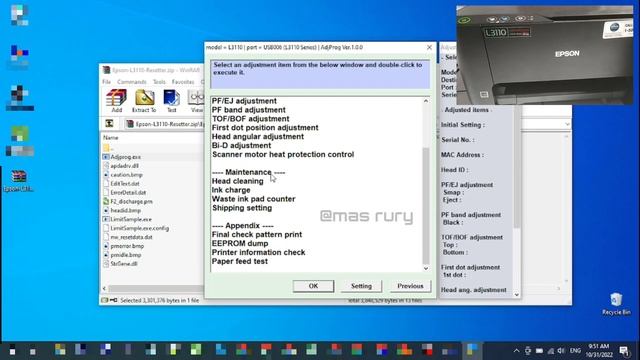Select Paper feed test item
This screenshot has height=360, width=640.
pos(240,262)
